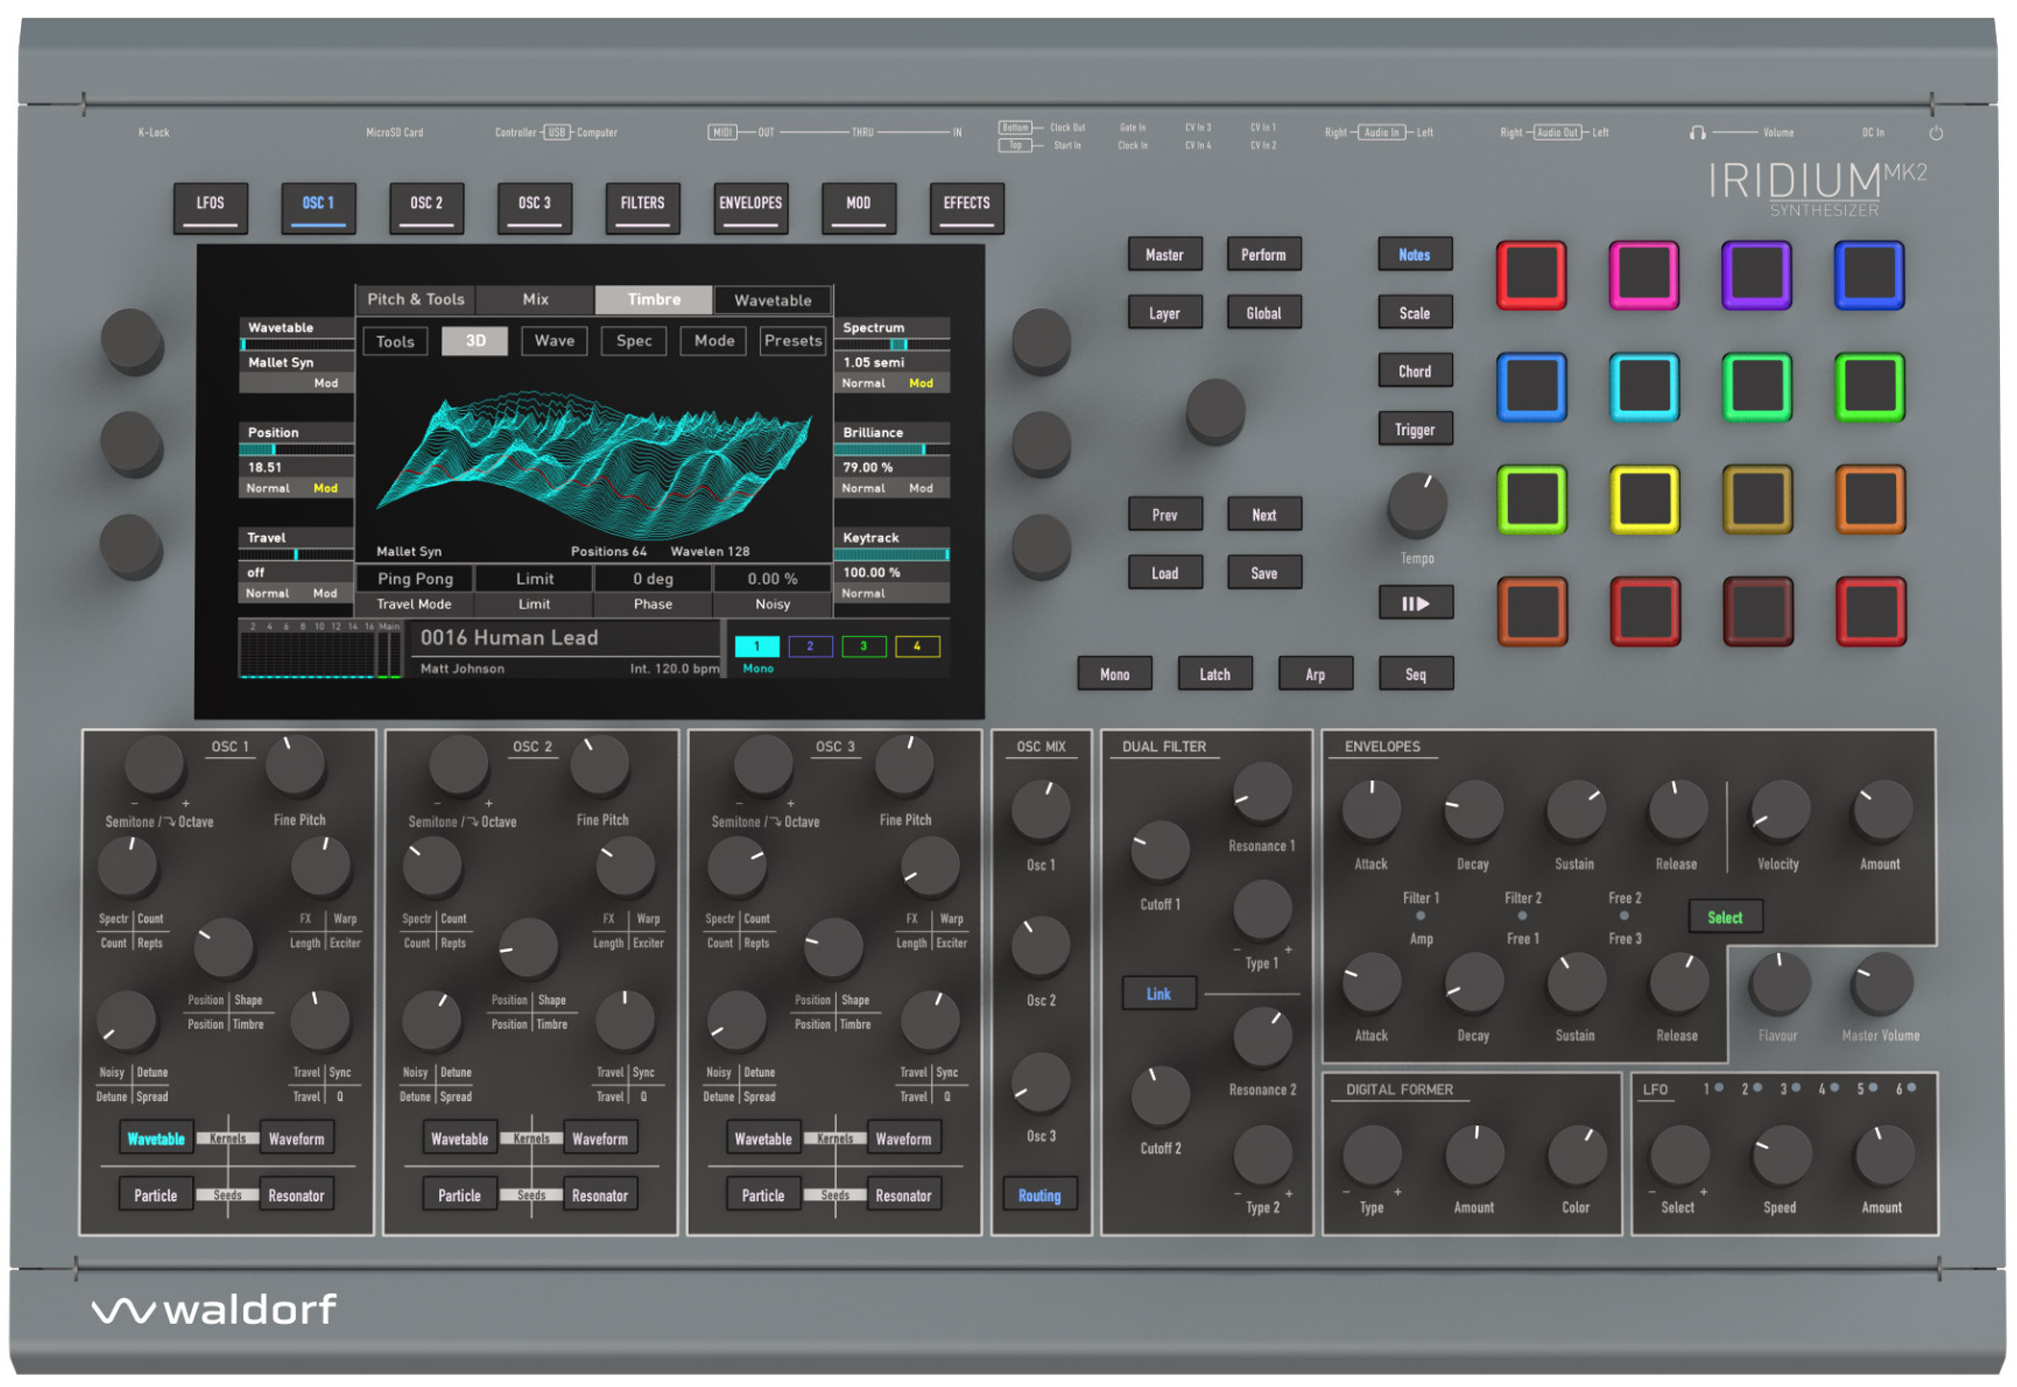Screen dimensions: 2017x1387
Task: Tap the cyan pad in second row
Action: pyautogui.click(x=1643, y=387)
